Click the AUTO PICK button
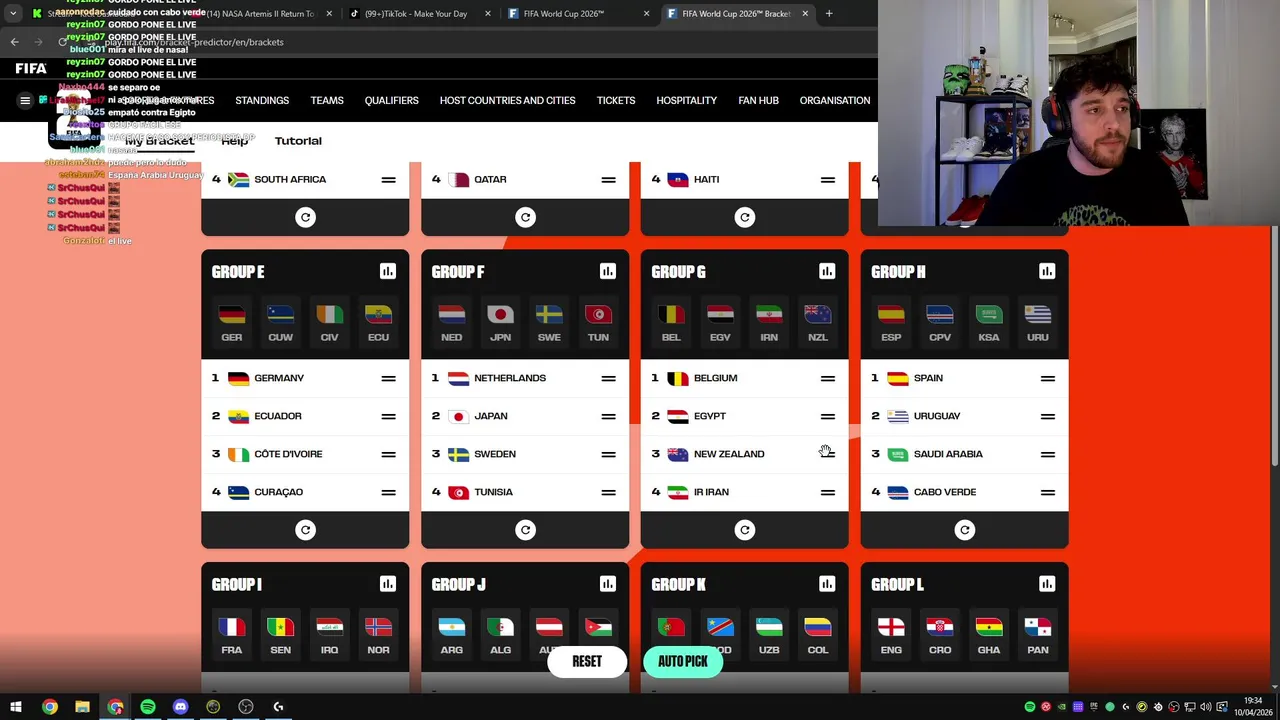Viewport: 1280px width, 720px height. (x=683, y=661)
